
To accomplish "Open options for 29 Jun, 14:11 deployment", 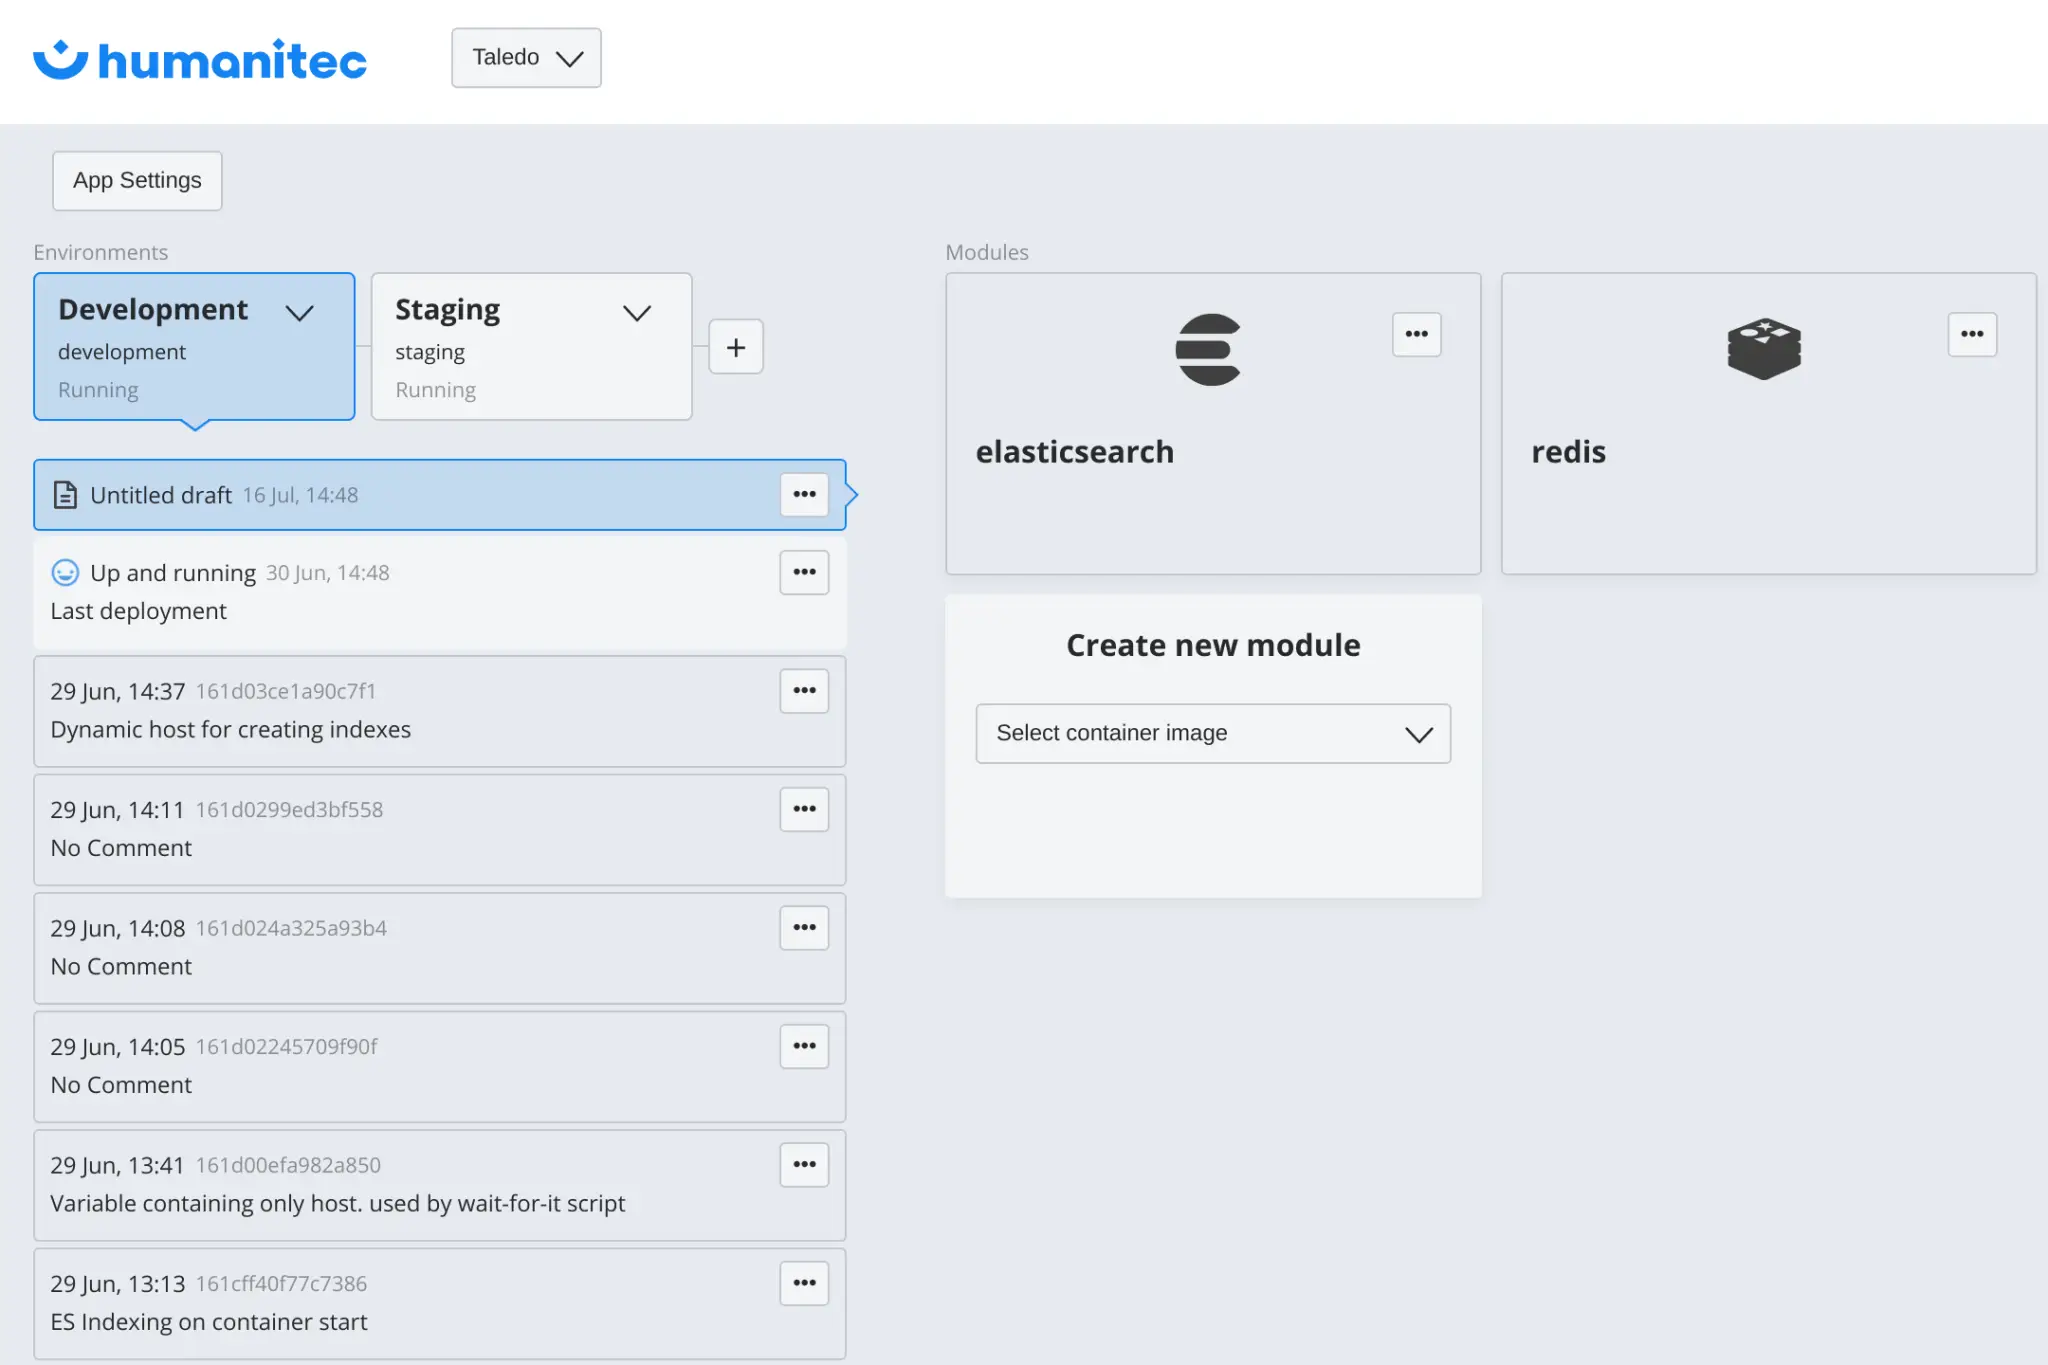I will click(x=804, y=809).
